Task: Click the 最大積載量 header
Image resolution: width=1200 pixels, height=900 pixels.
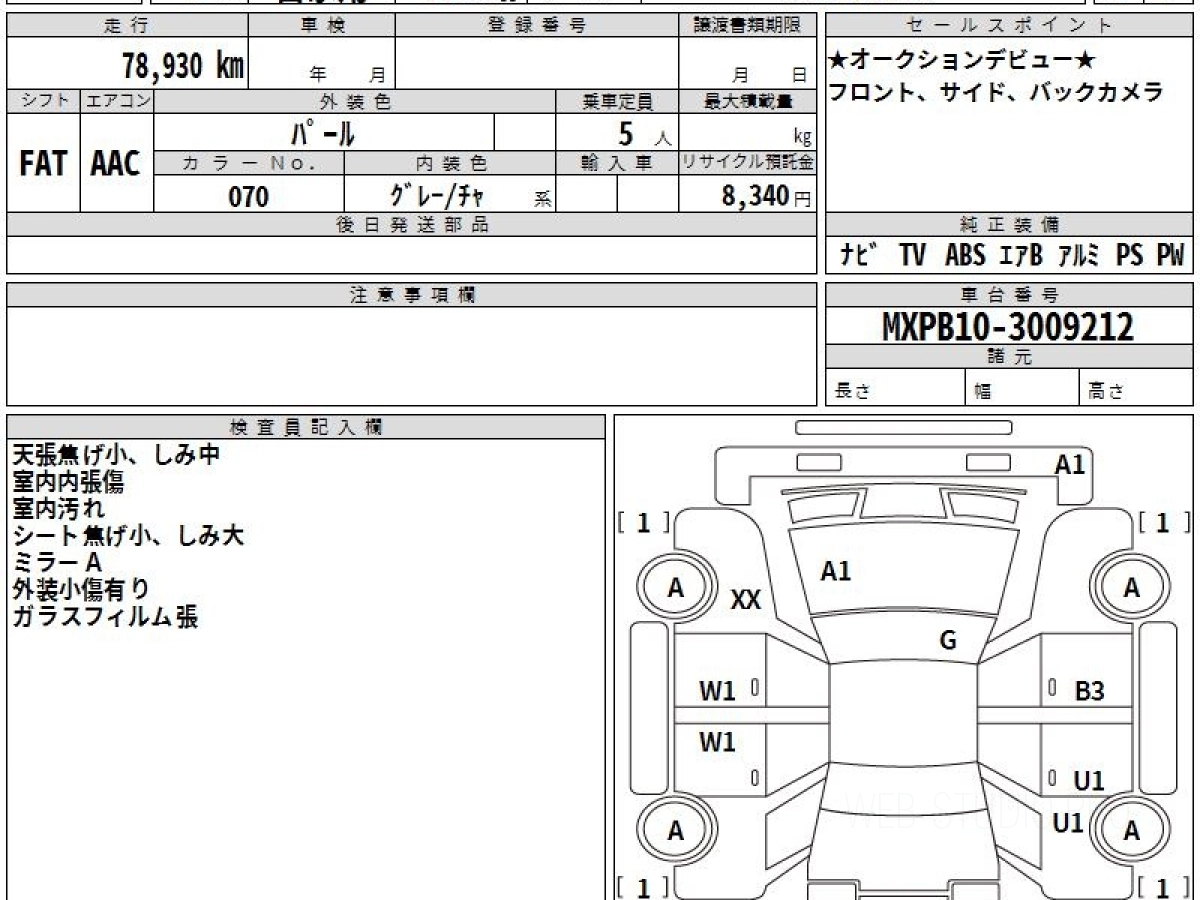Action: click(747, 101)
